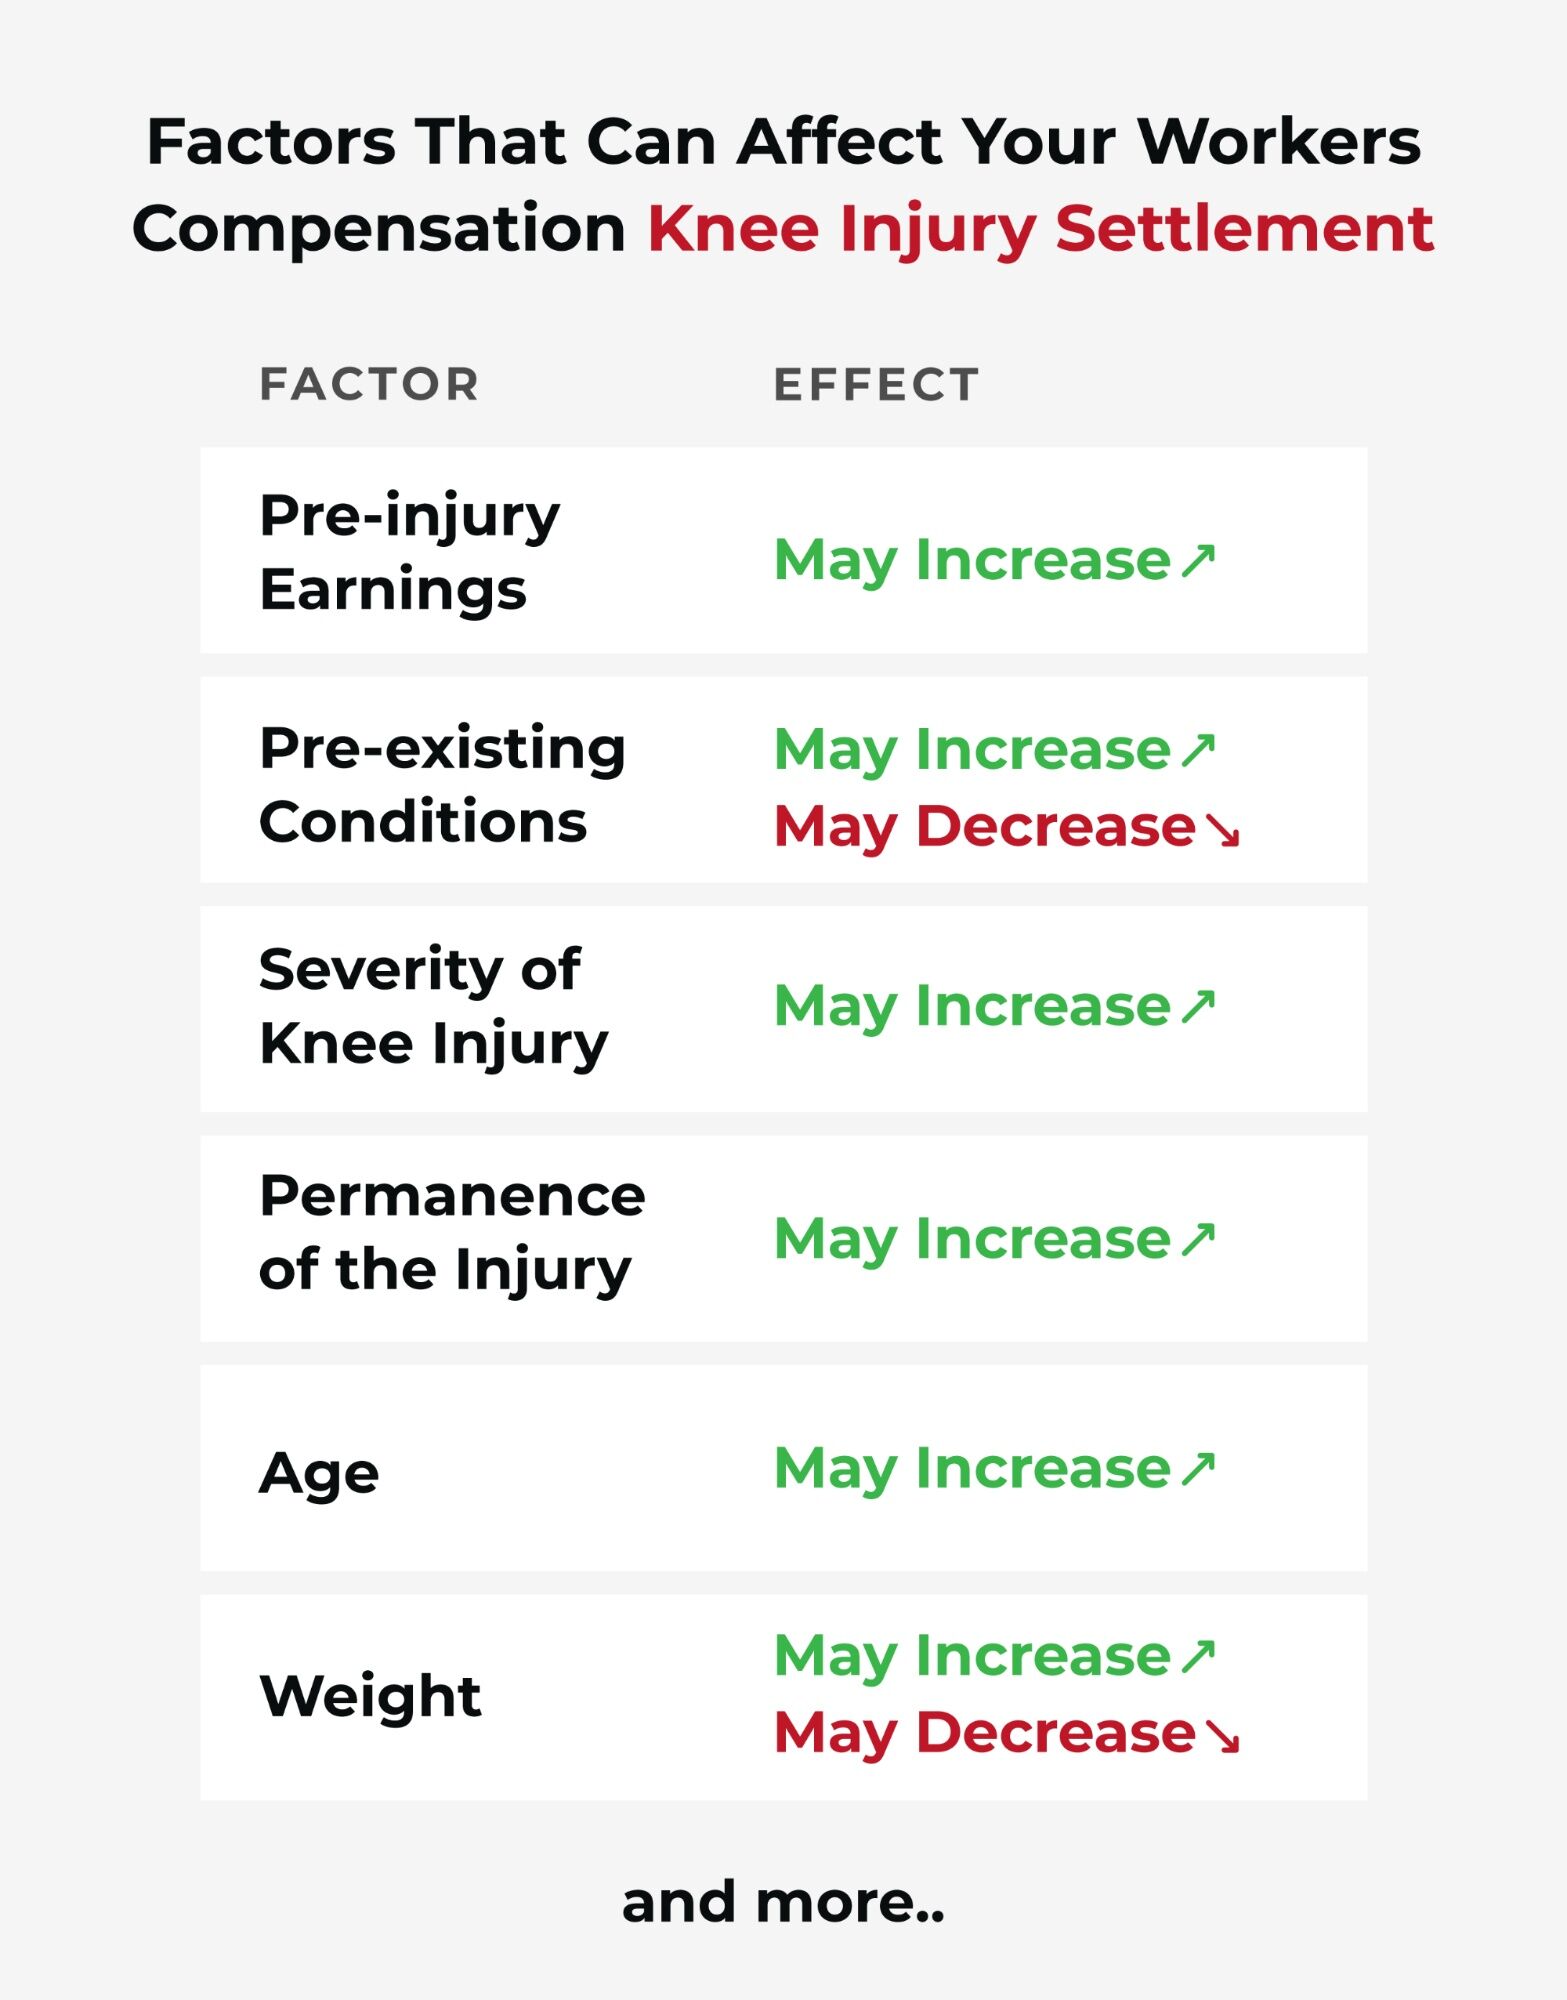Select the EFFECT column header
Screen dimensions: 1567x2000
(x=876, y=384)
